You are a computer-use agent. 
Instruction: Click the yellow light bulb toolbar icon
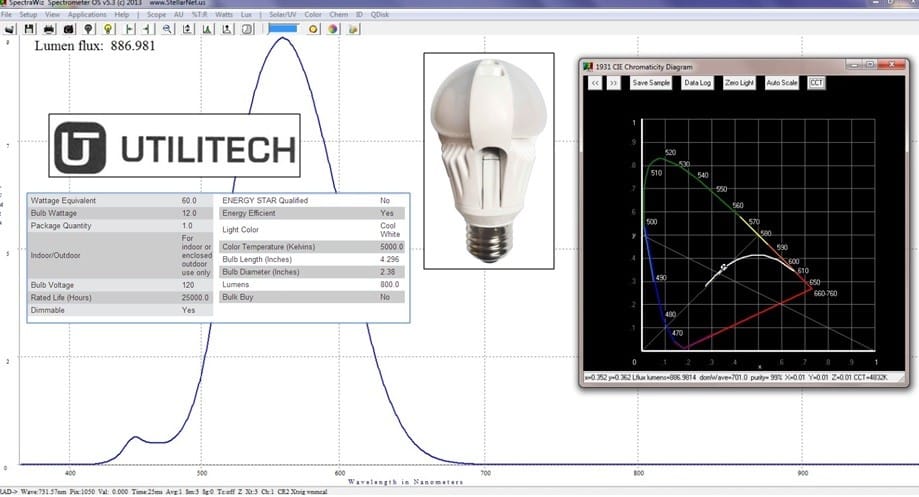pos(108,29)
